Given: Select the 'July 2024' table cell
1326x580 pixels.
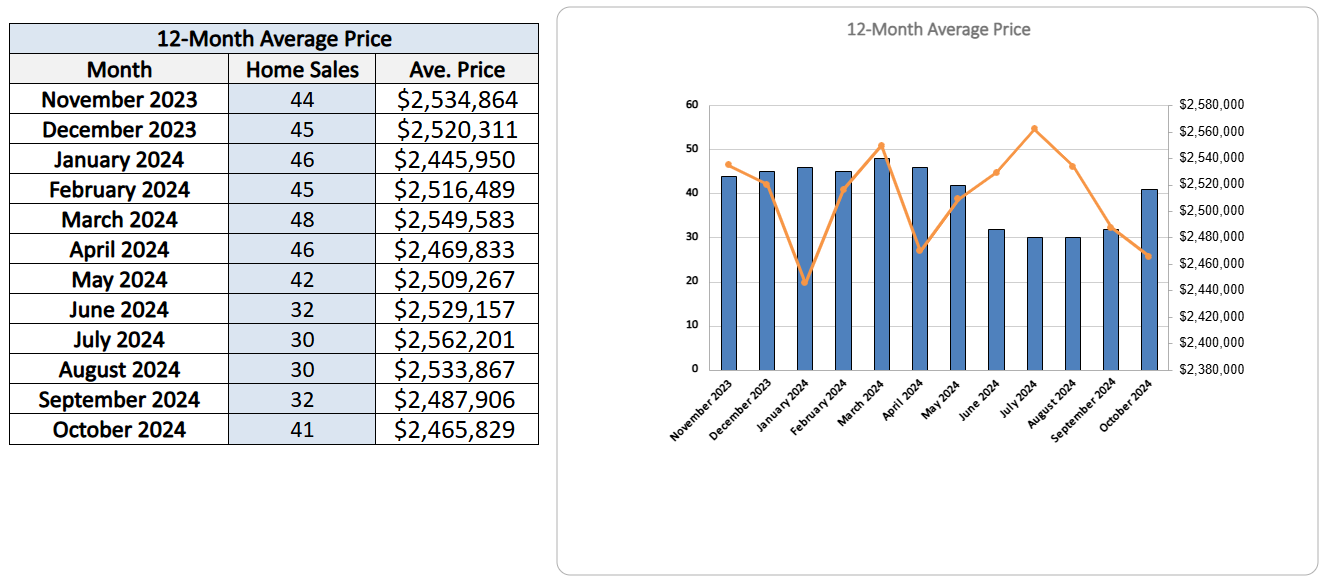Looking at the screenshot, I should pos(119,339).
